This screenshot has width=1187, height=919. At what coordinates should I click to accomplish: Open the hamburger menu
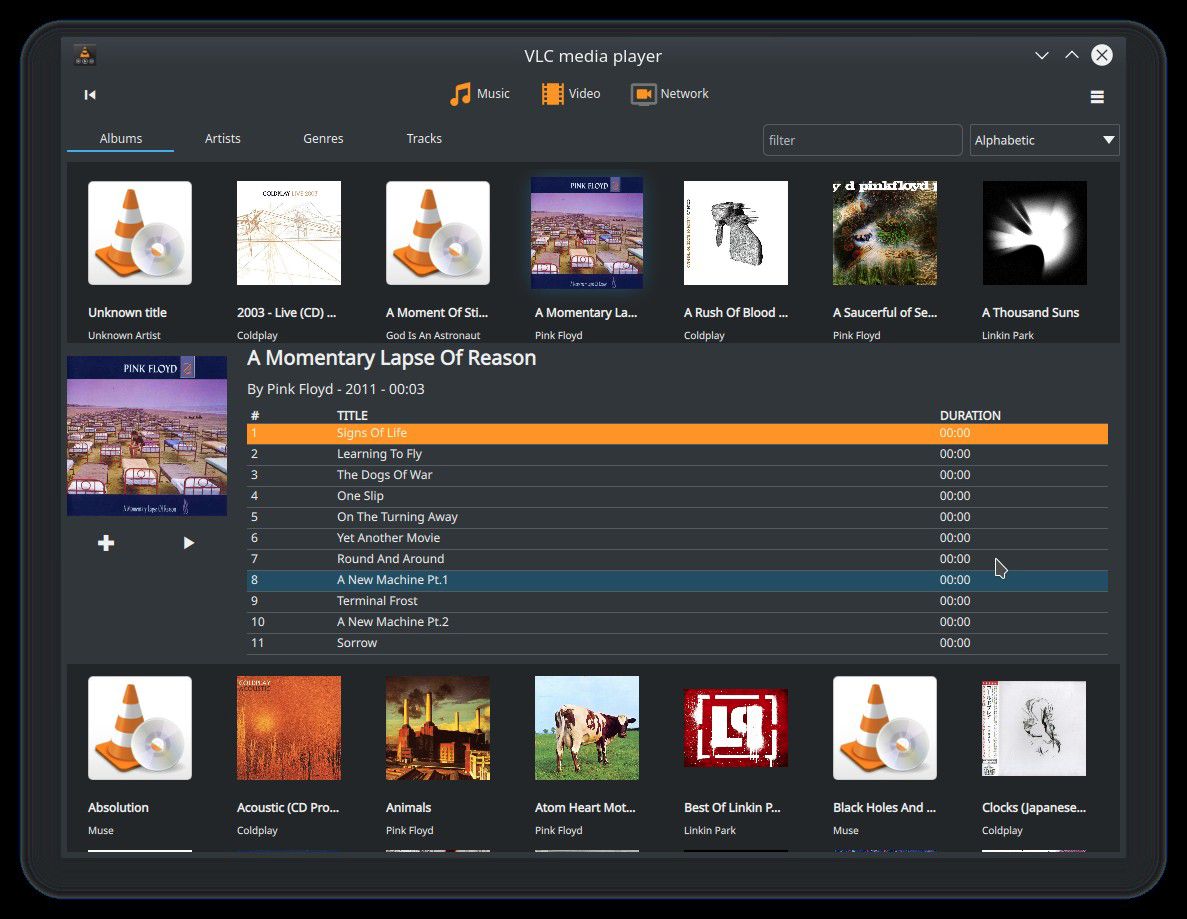pyautogui.click(x=1097, y=97)
